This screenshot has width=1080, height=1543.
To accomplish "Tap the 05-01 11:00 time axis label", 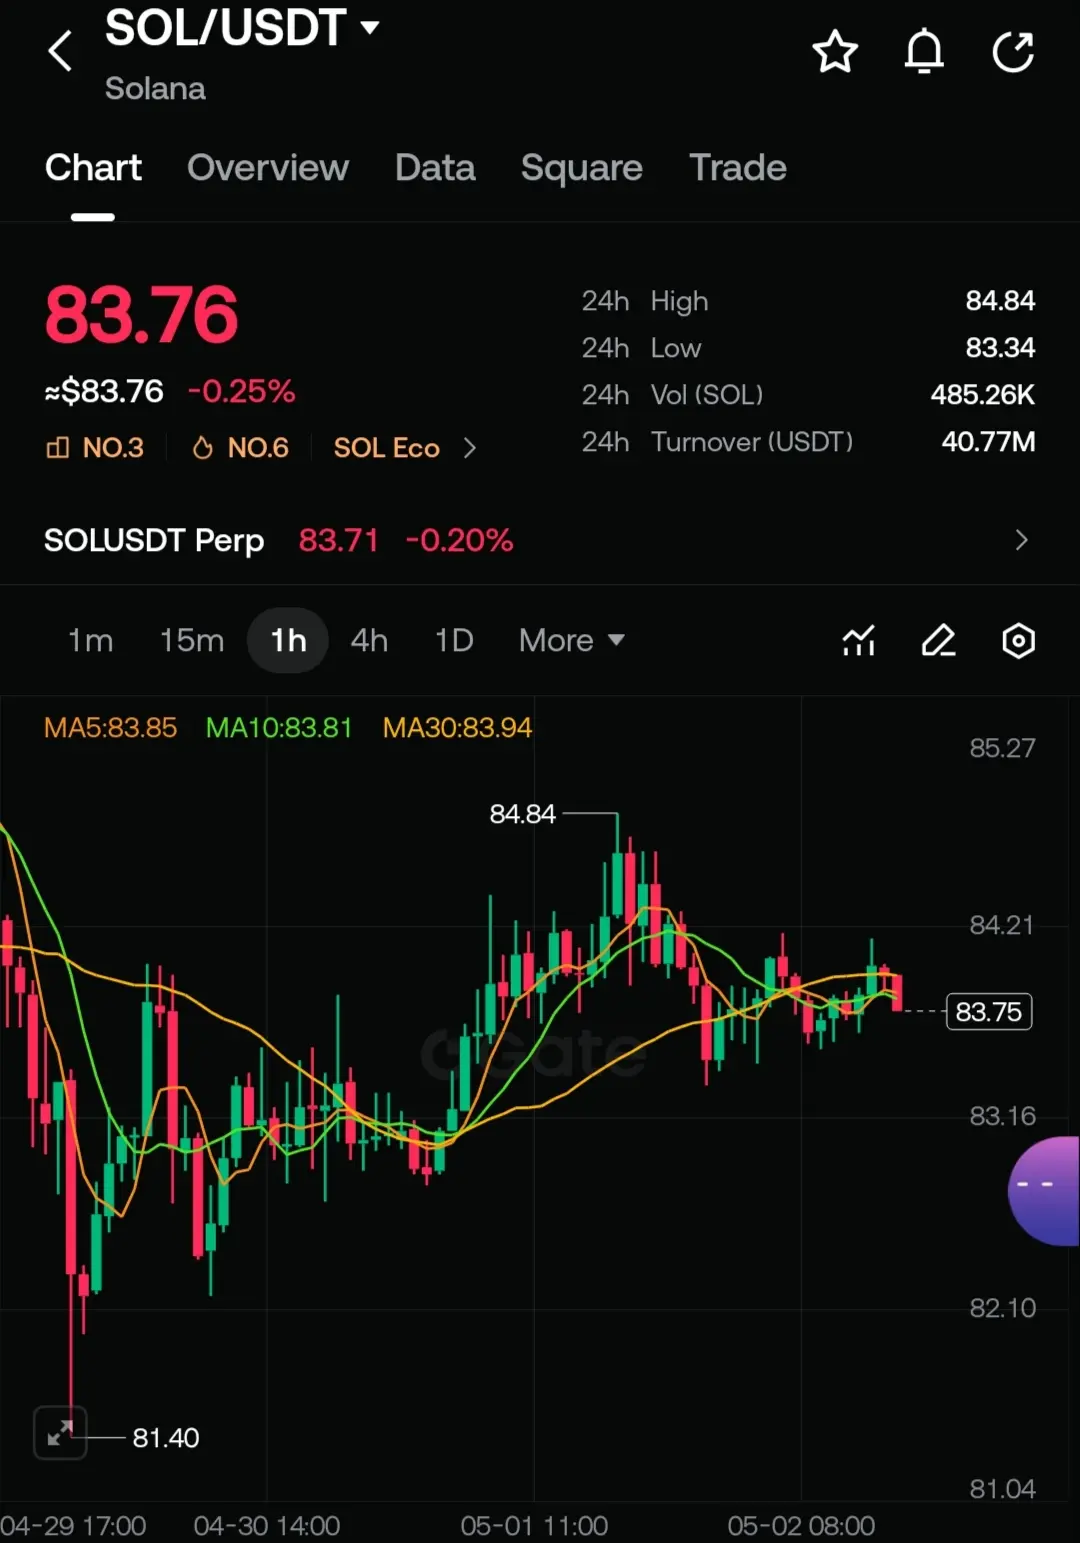I will tap(534, 1525).
